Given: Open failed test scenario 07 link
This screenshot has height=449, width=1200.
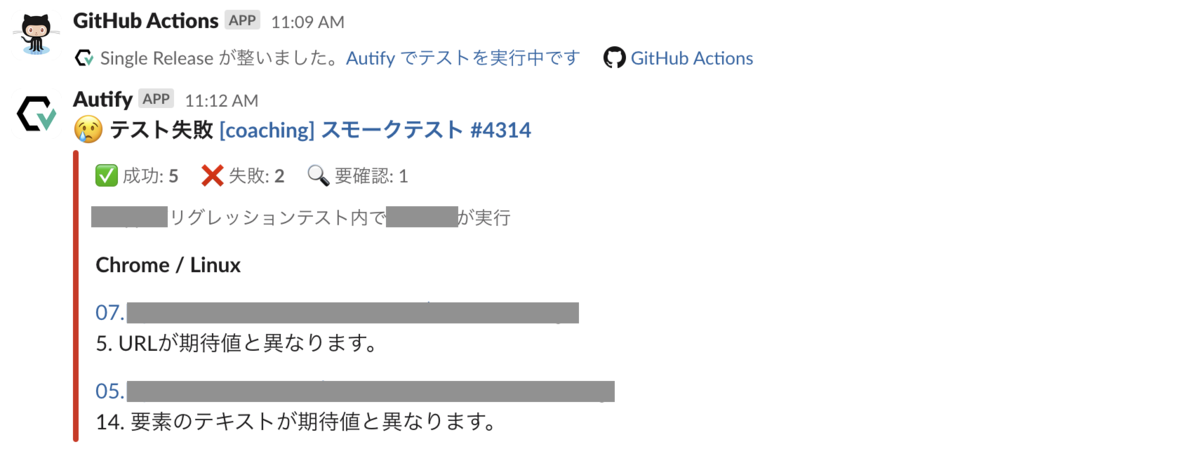Looking at the screenshot, I should [x=337, y=312].
